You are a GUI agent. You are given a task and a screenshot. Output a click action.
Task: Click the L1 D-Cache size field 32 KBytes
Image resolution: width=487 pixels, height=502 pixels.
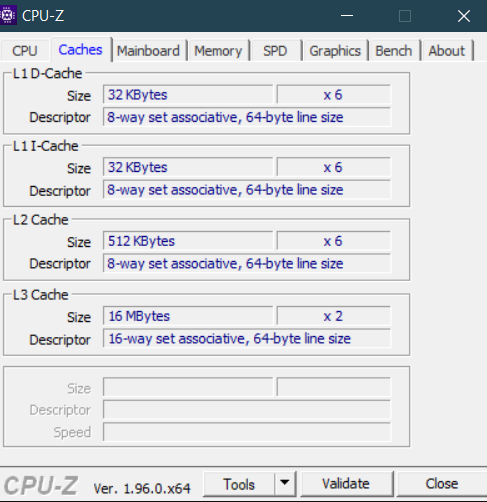(x=188, y=95)
